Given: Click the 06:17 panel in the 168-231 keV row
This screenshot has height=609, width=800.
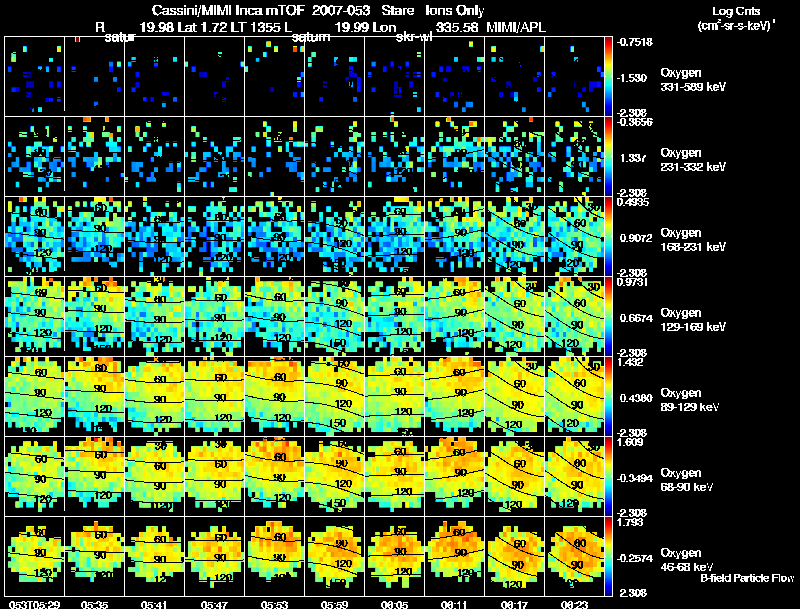Looking at the screenshot, I should pos(514,236).
